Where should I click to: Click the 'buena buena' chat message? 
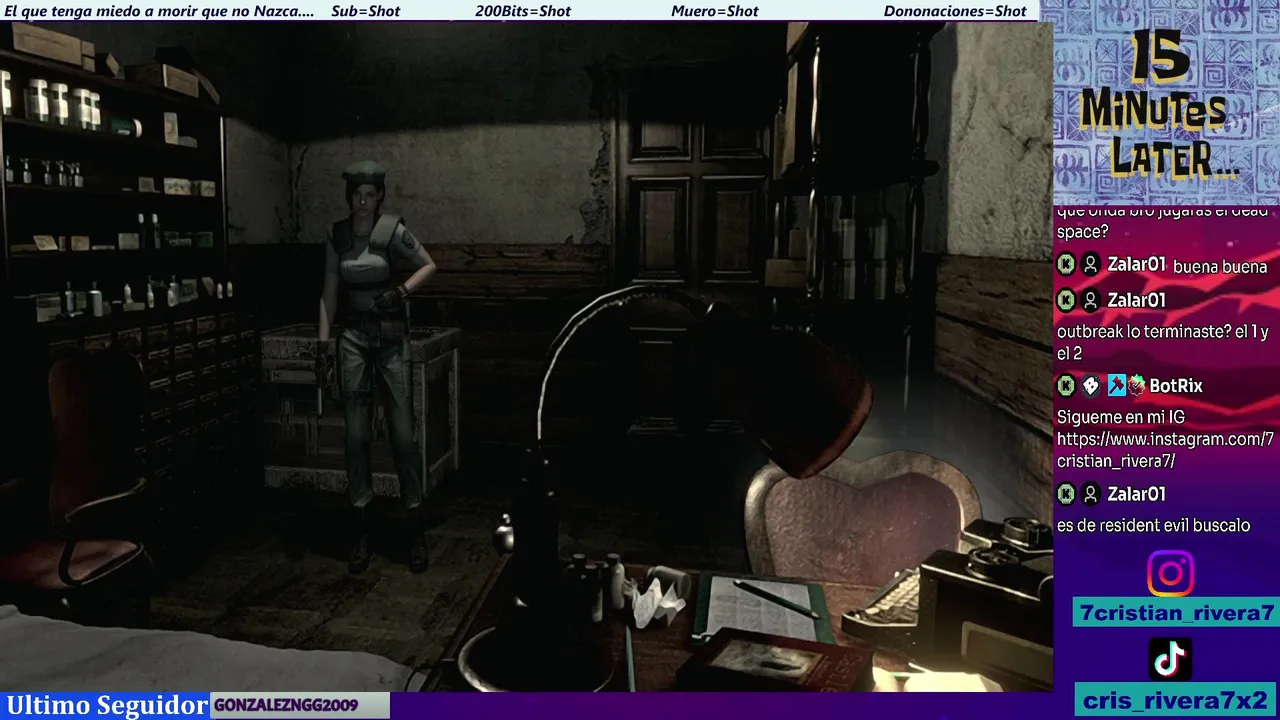(1220, 266)
